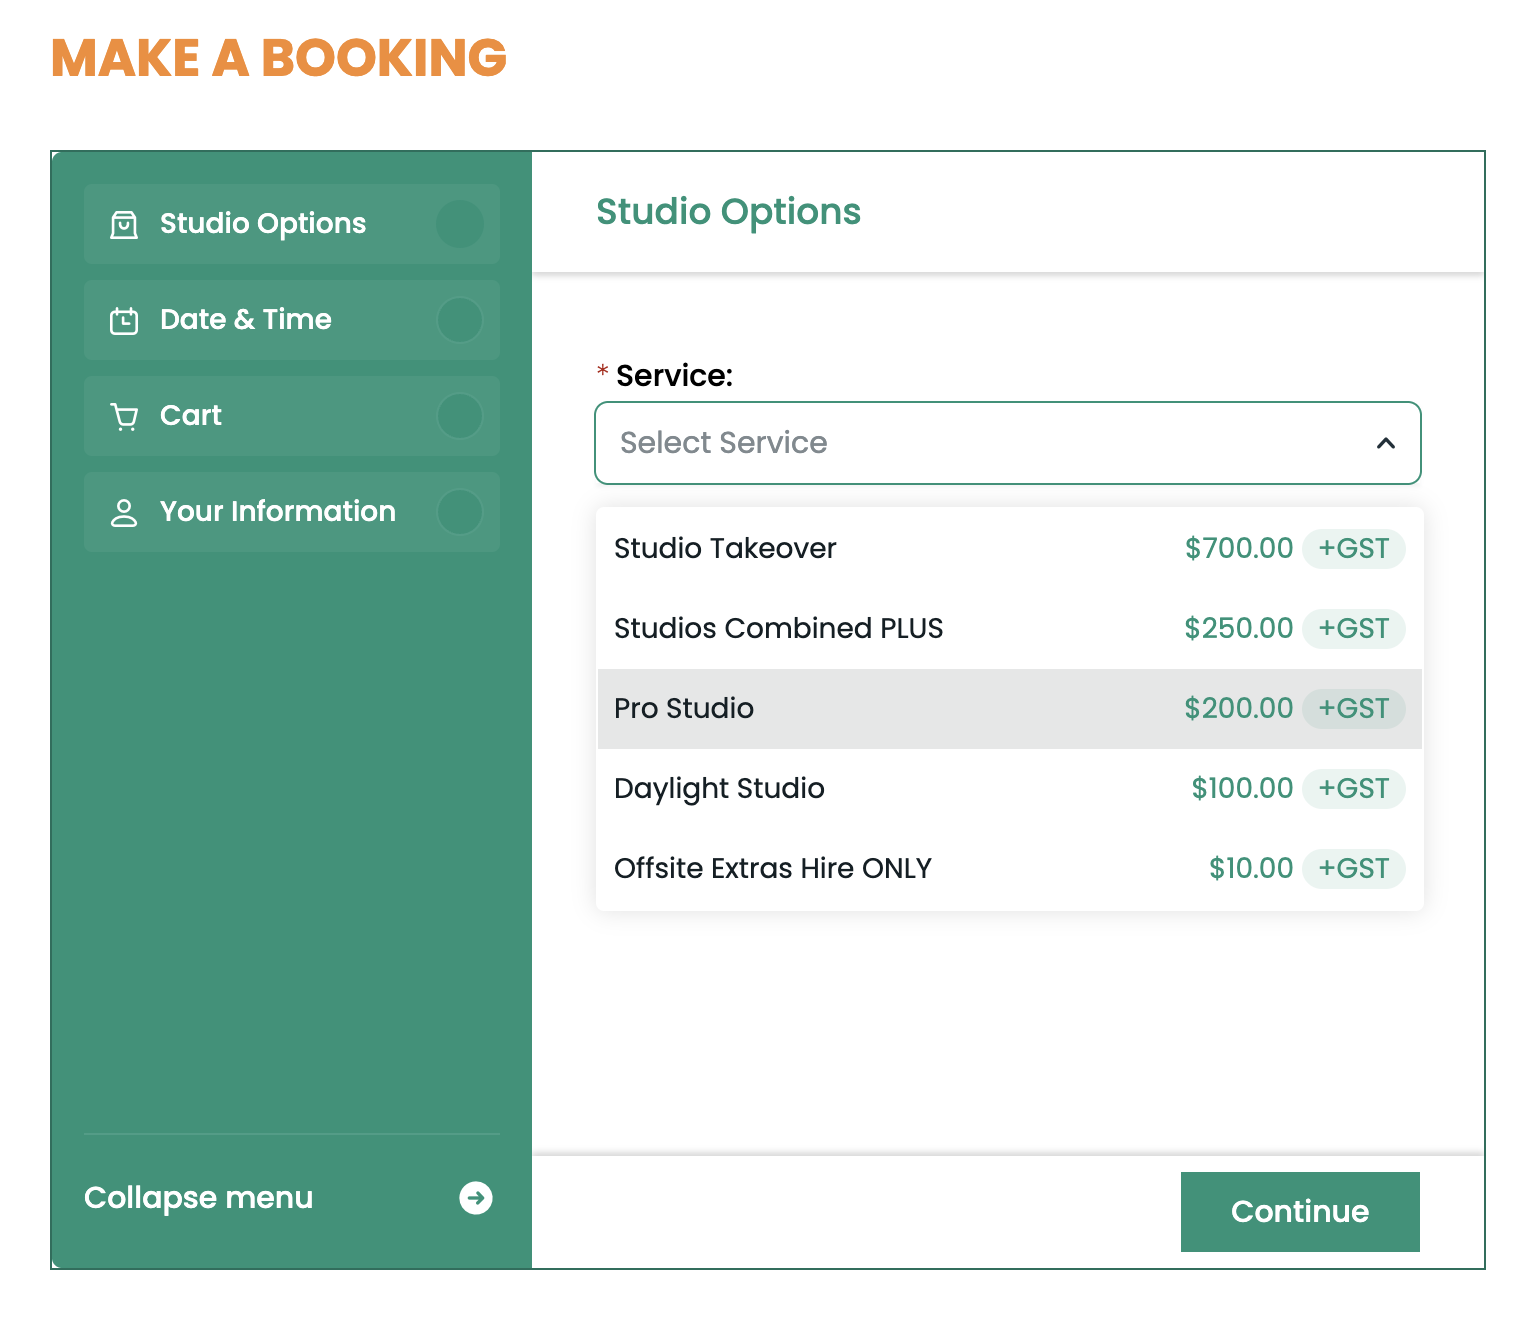Toggle the status circle beside Studio Options
The image size is (1540, 1322).
(459, 224)
